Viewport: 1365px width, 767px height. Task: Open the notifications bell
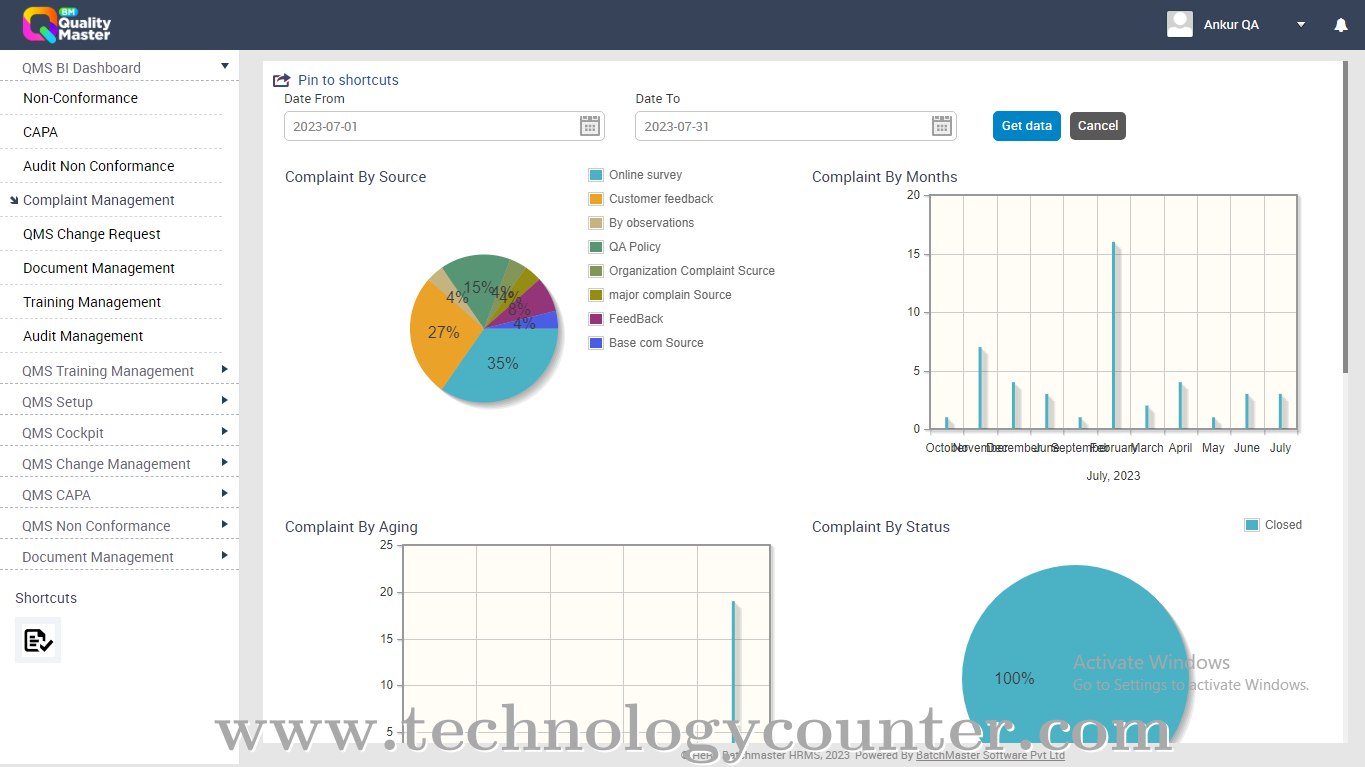point(1341,25)
